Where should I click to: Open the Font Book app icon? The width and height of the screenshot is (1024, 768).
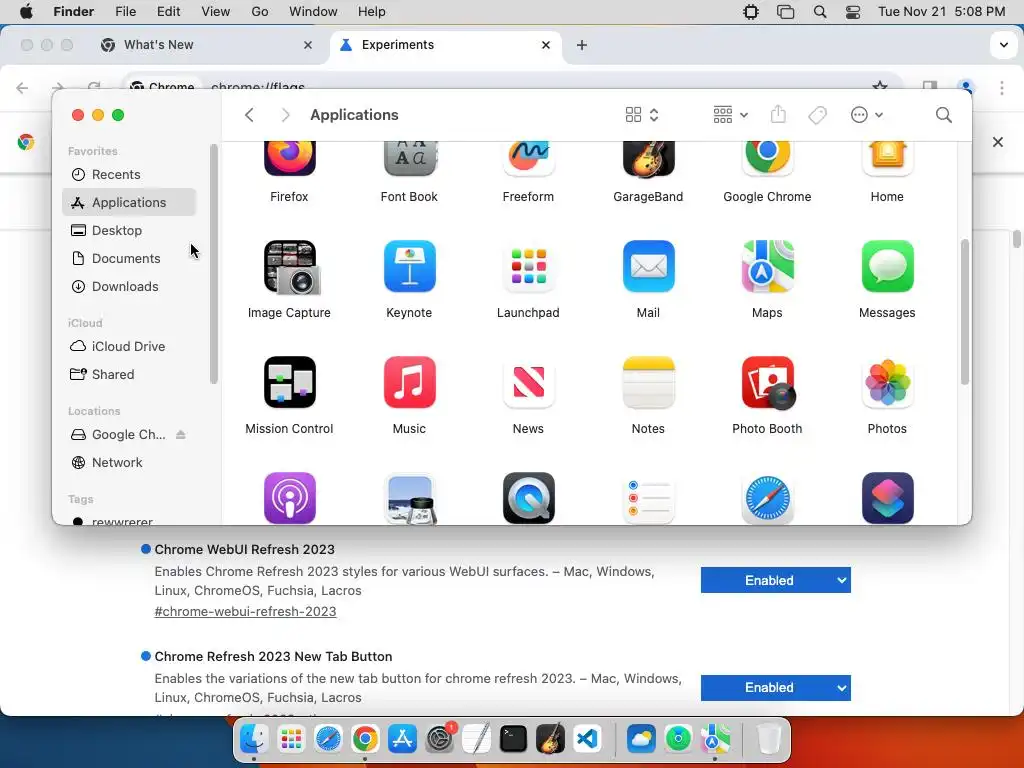point(409,159)
